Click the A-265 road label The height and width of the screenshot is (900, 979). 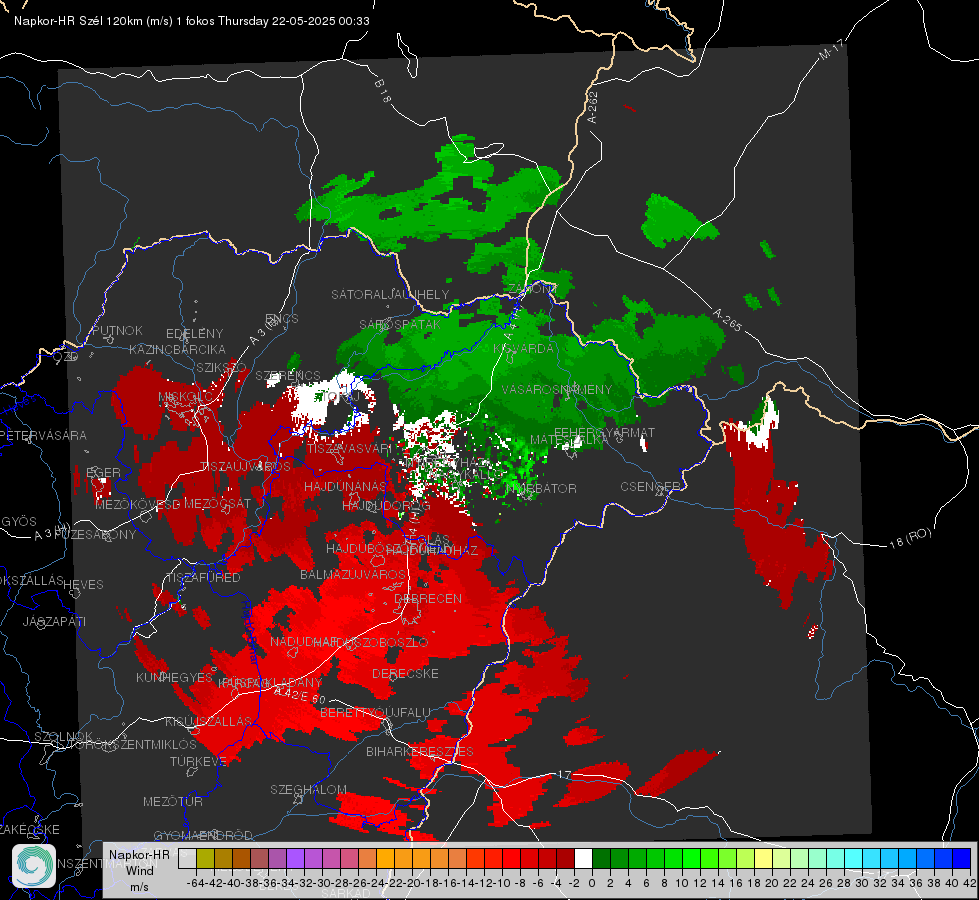[x=727, y=320]
